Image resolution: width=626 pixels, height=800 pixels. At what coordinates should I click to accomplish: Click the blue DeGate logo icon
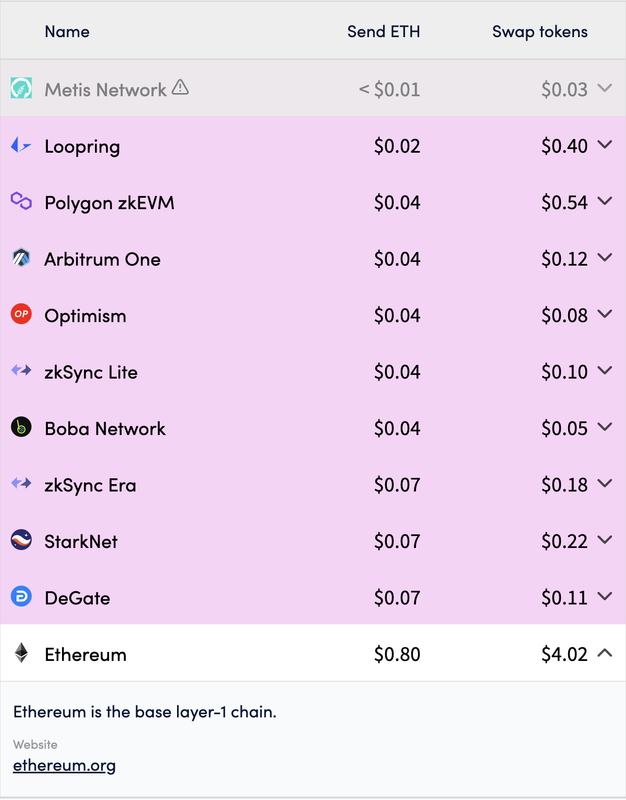click(21, 596)
